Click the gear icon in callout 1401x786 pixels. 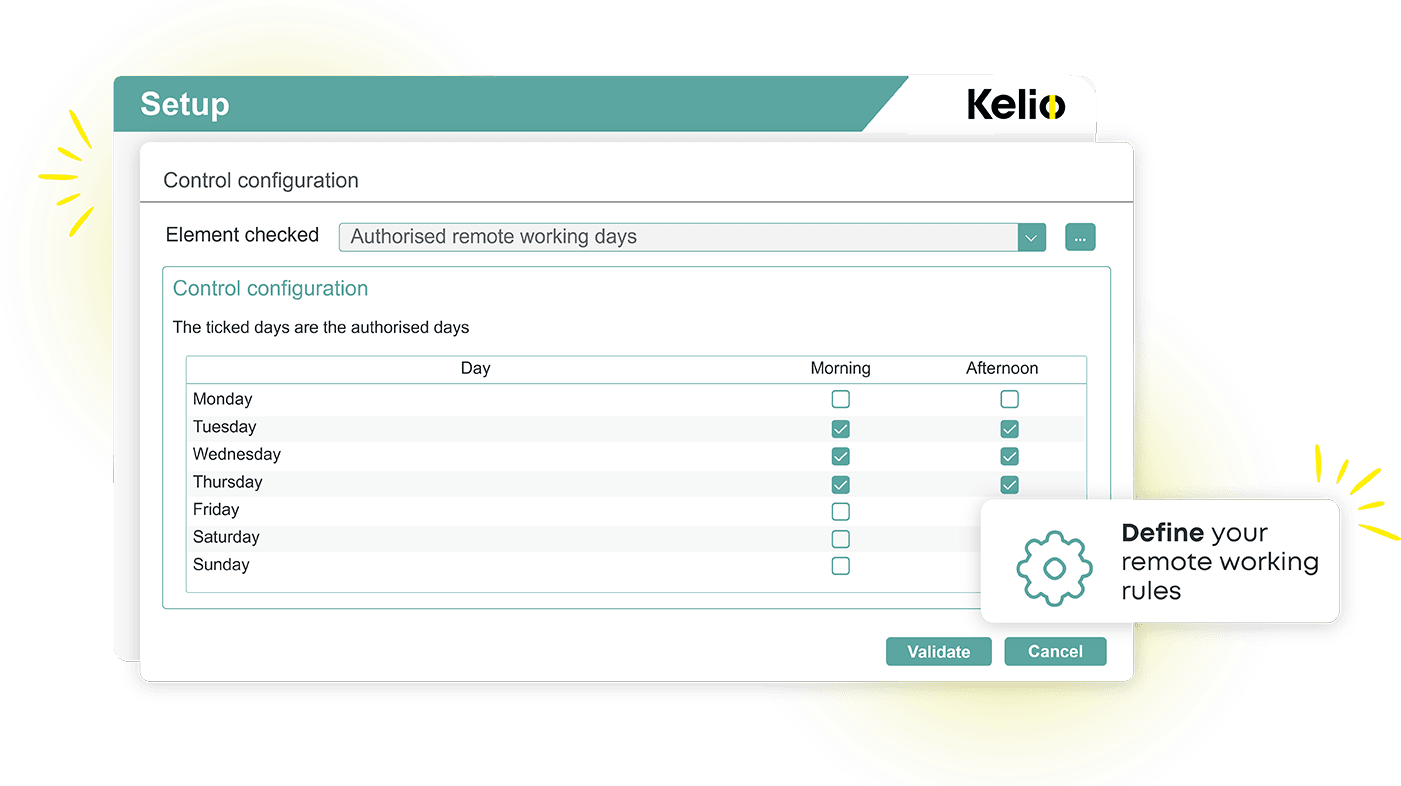pos(1053,569)
